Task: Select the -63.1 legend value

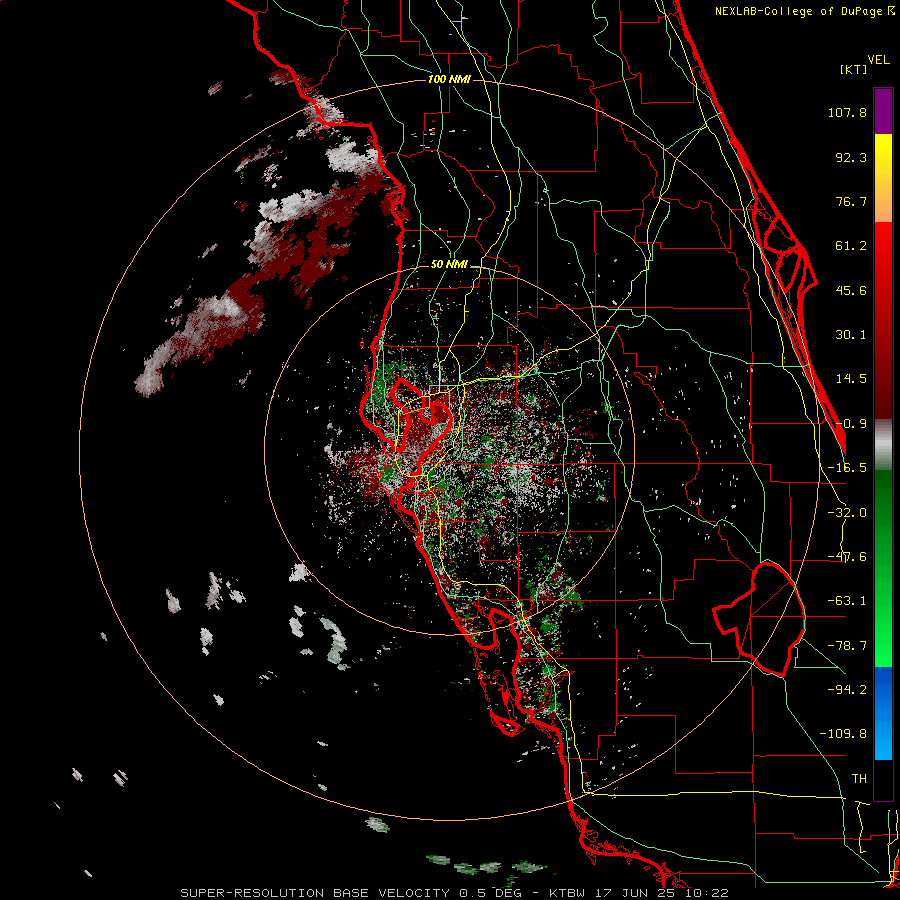Action: pos(847,601)
